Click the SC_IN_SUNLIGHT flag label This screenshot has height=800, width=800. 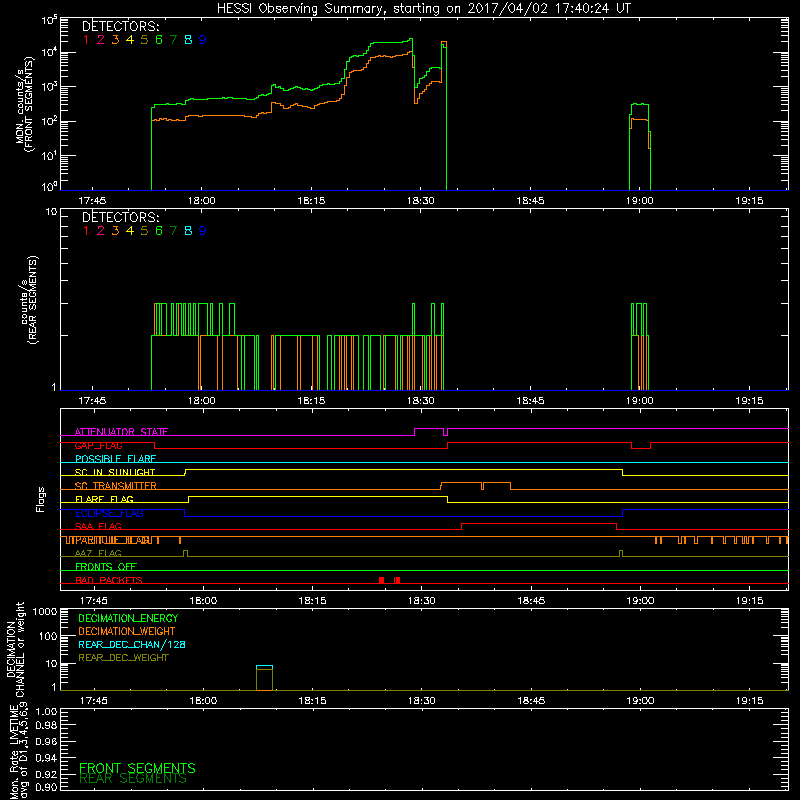pos(115,472)
